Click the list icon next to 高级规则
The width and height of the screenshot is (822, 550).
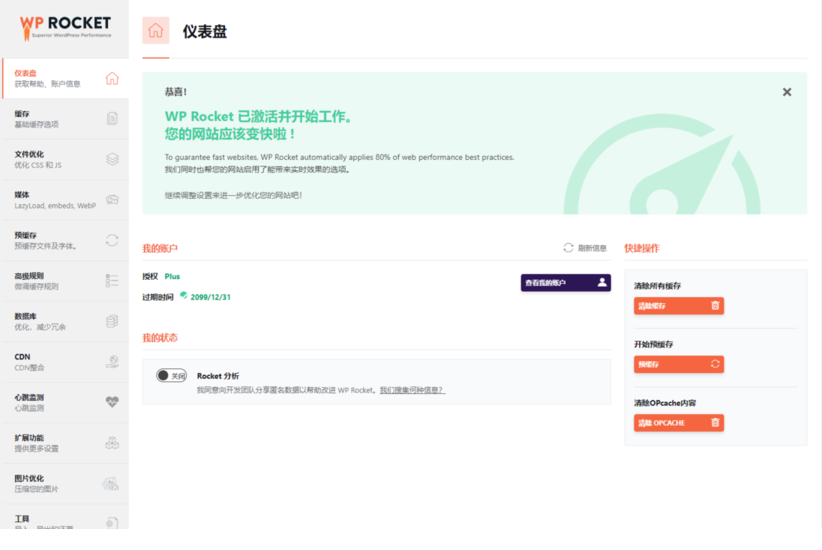[112, 281]
